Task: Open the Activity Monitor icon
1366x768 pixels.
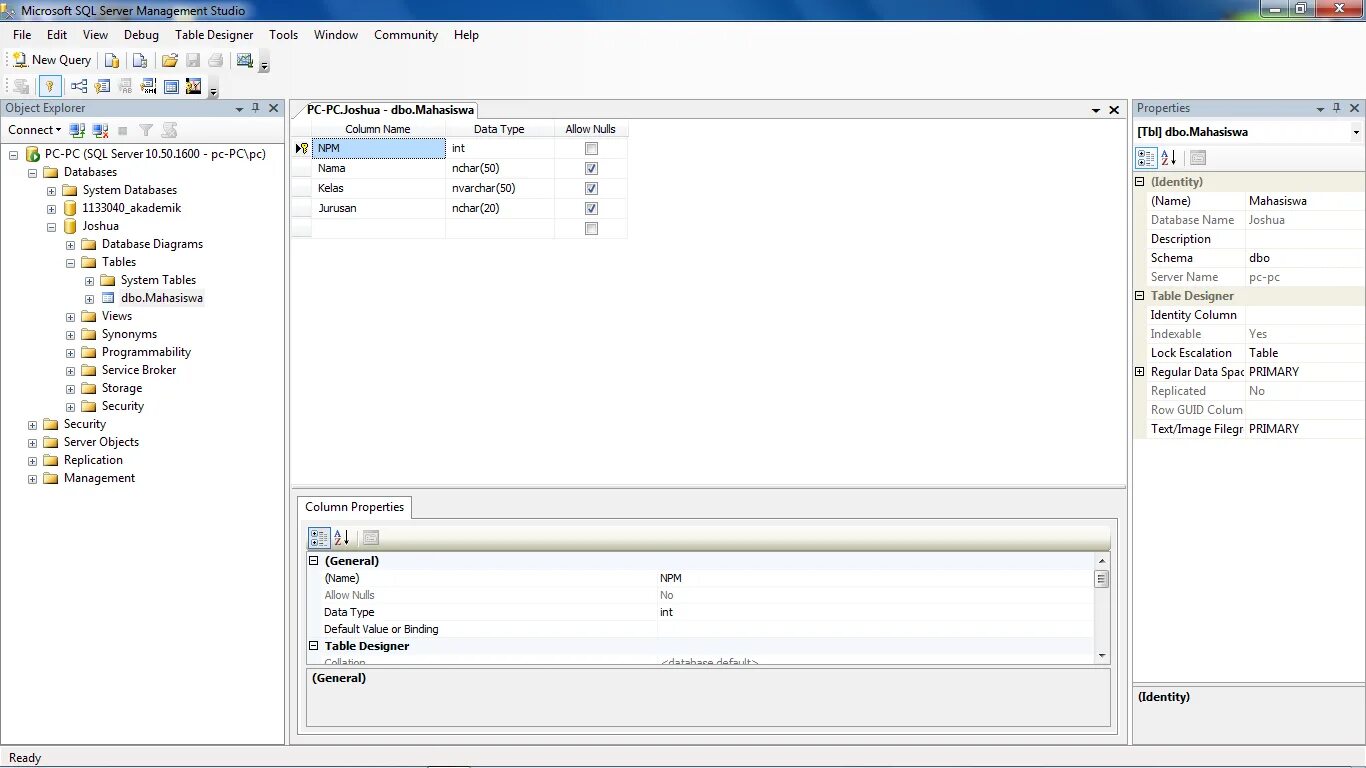Action: (x=245, y=61)
